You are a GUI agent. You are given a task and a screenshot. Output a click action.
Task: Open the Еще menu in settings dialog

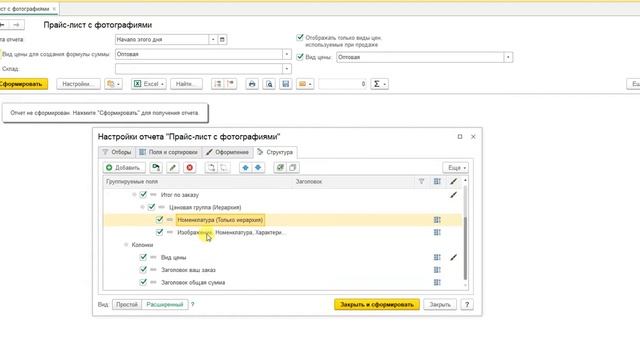[x=456, y=168]
